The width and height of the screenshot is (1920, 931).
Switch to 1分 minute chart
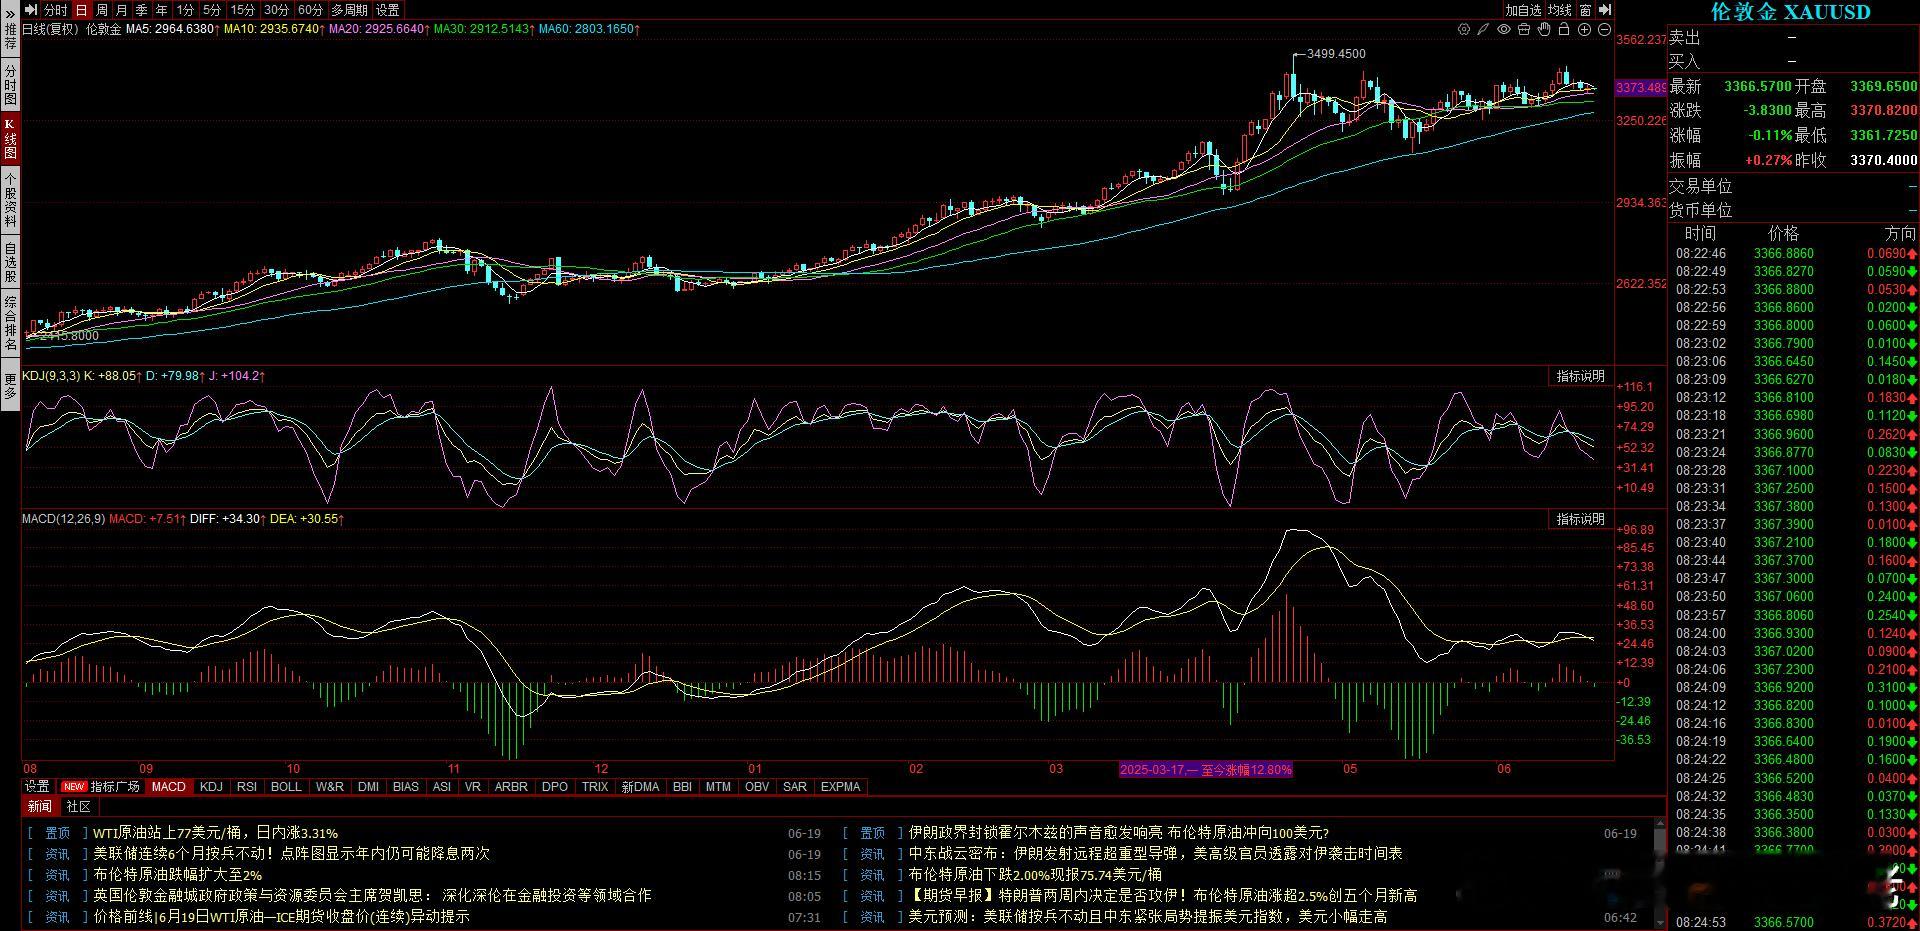pos(186,10)
